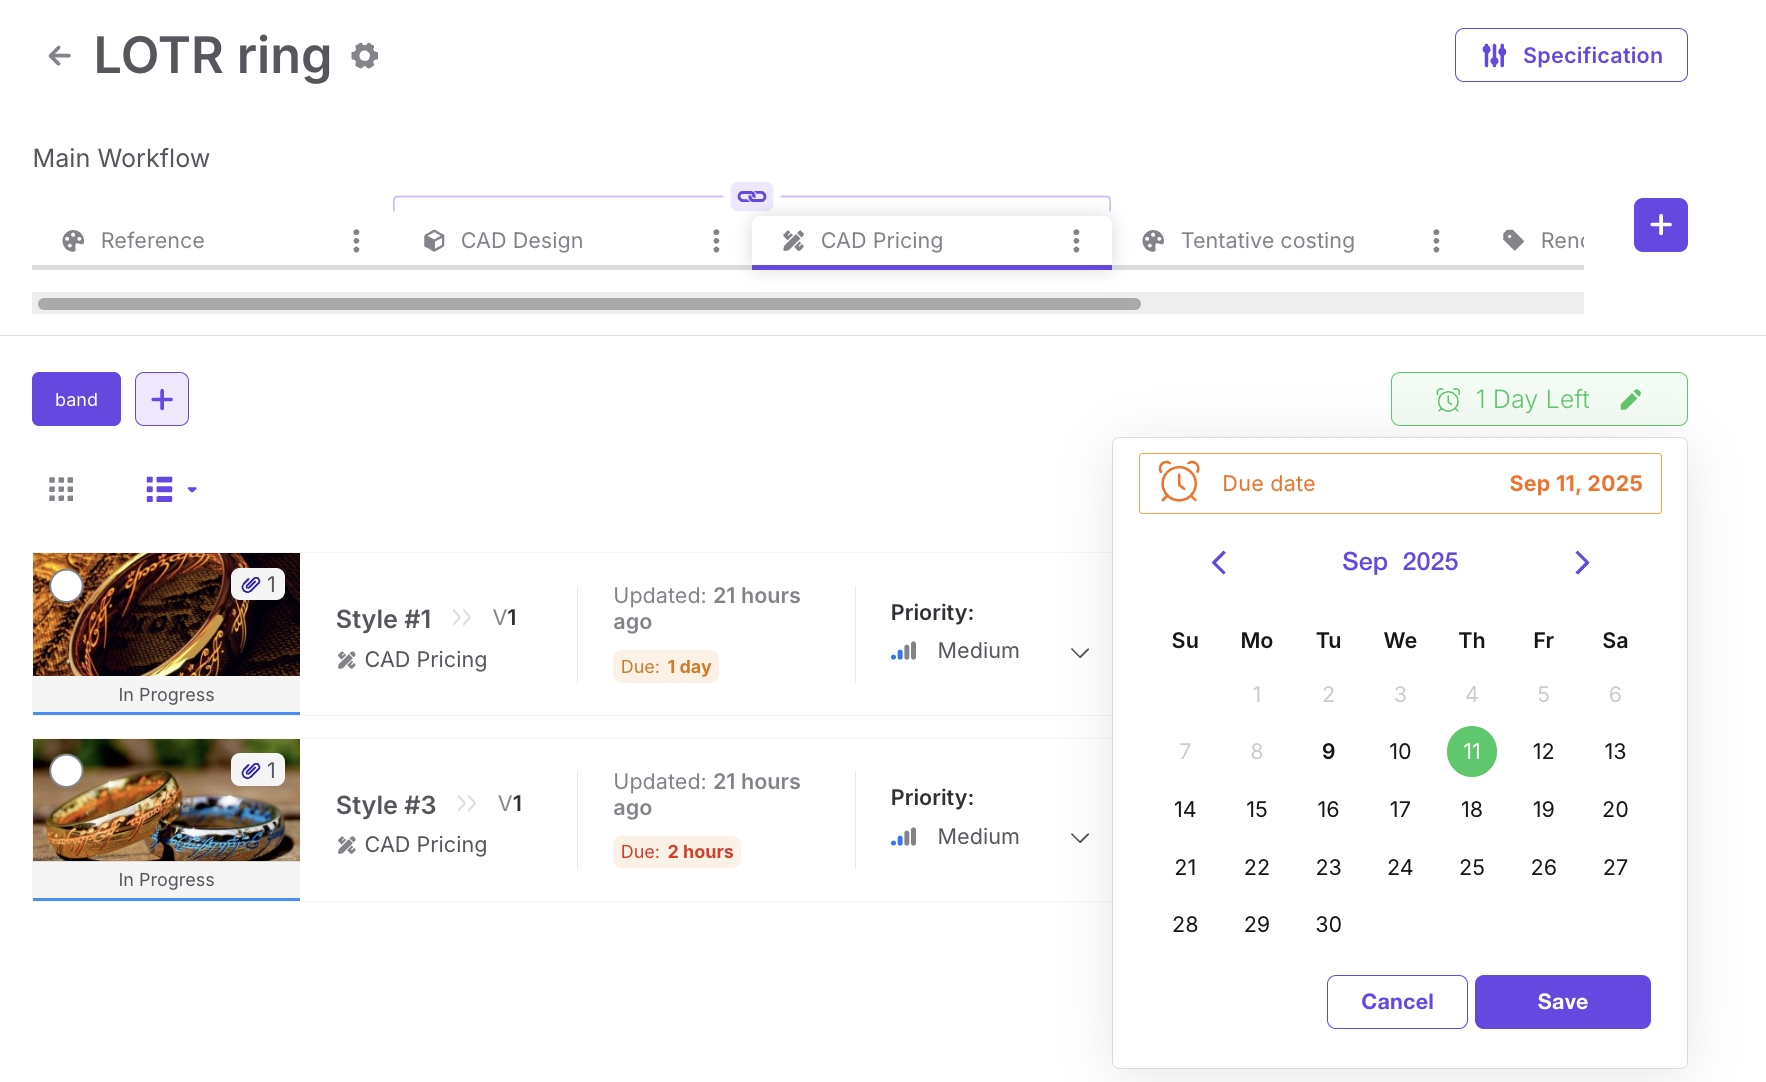Open the Specification panel

pyautogui.click(x=1570, y=56)
